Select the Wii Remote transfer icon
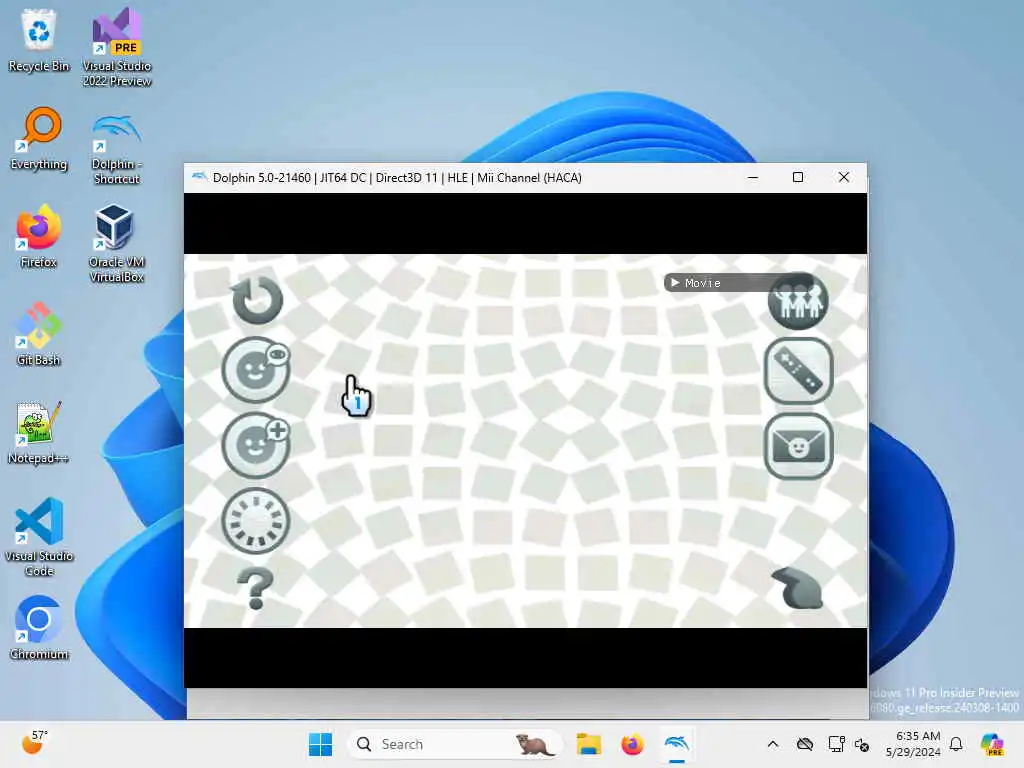1024x768 pixels. point(798,370)
